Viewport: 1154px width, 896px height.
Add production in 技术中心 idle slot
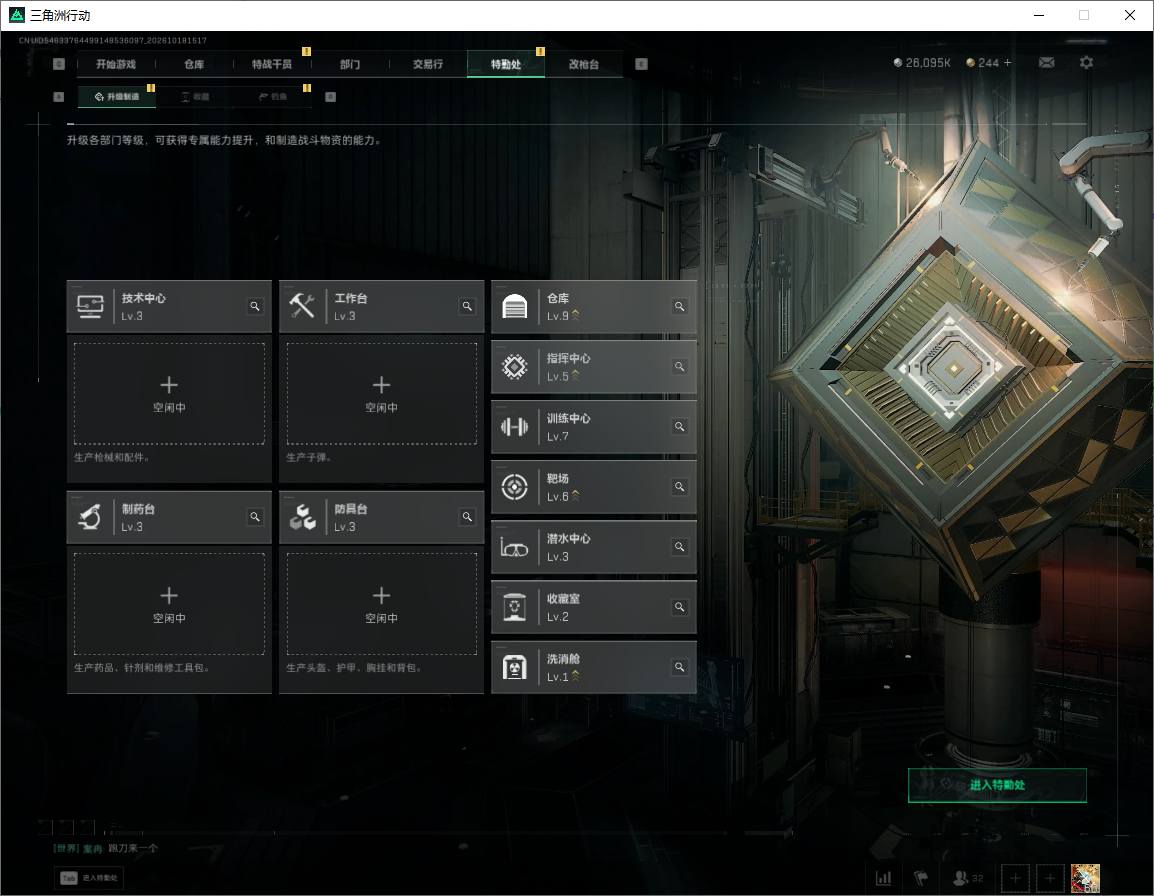(169, 394)
